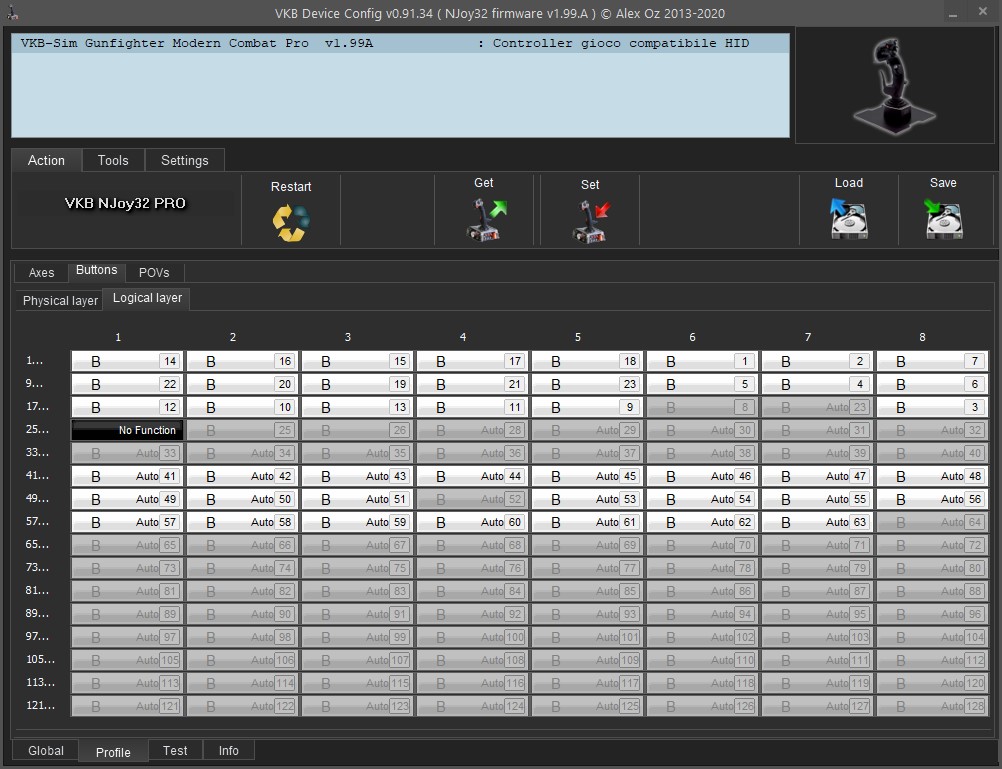This screenshot has width=1002, height=769.
Task: Select the Auto 48 button cell
Action: coord(932,476)
